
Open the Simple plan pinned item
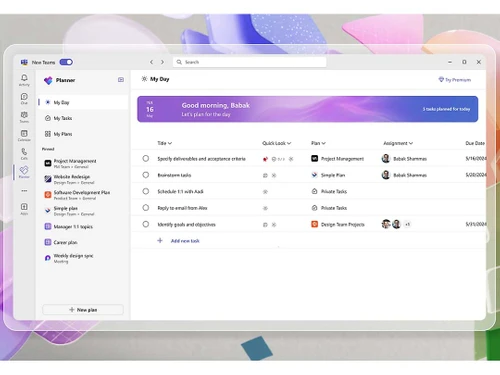pyautogui.click(x=83, y=211)
